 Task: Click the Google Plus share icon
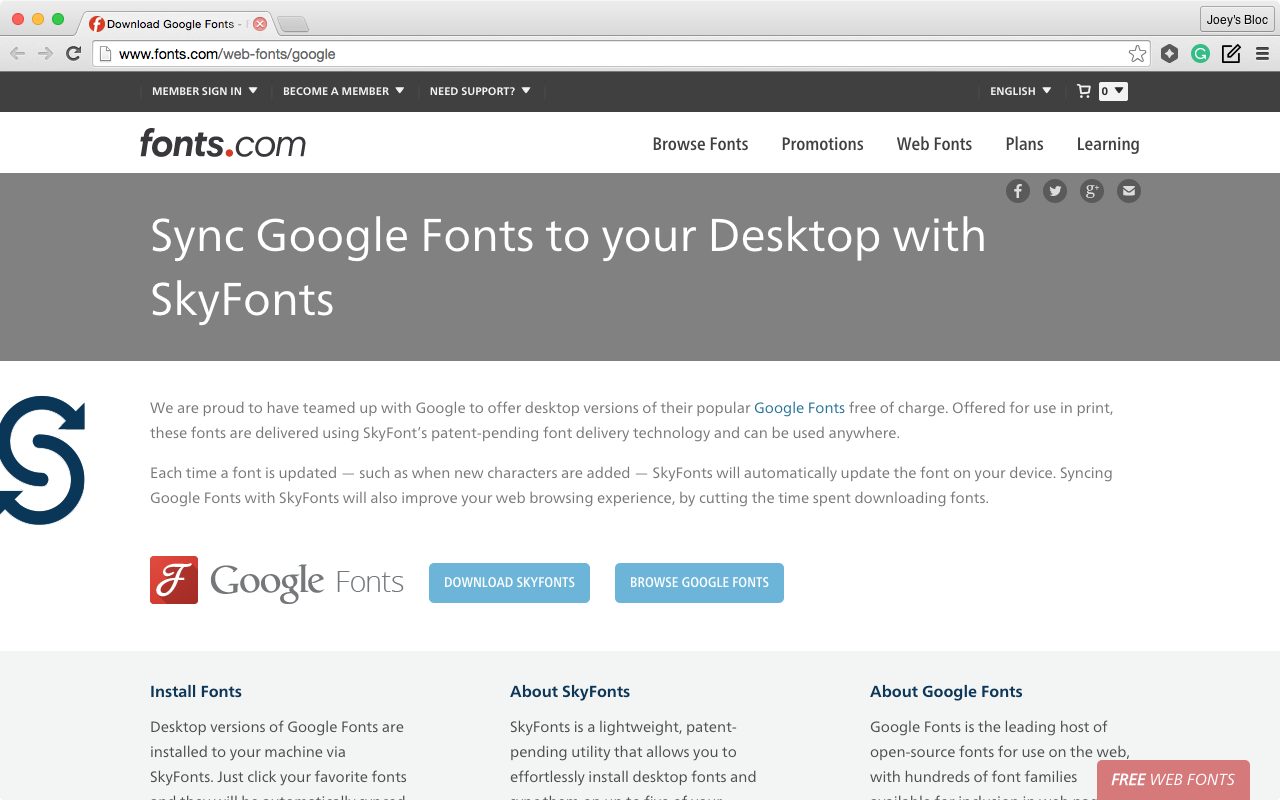tap(1091, 191)
